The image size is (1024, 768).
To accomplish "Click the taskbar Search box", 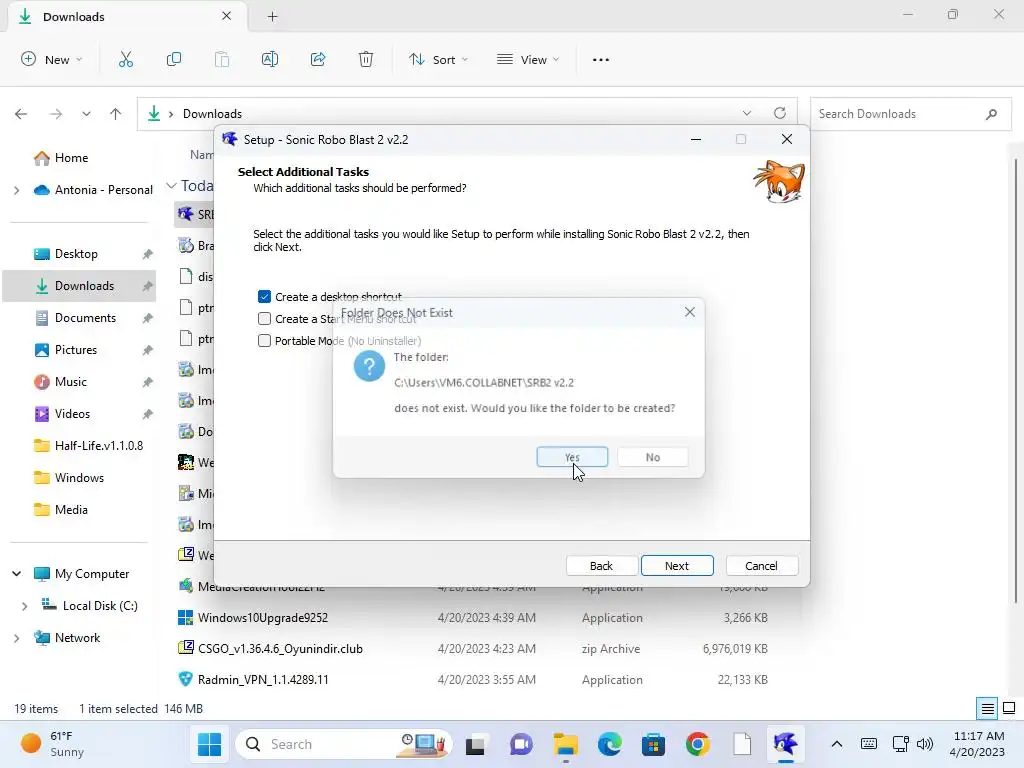I will [344, 744].
